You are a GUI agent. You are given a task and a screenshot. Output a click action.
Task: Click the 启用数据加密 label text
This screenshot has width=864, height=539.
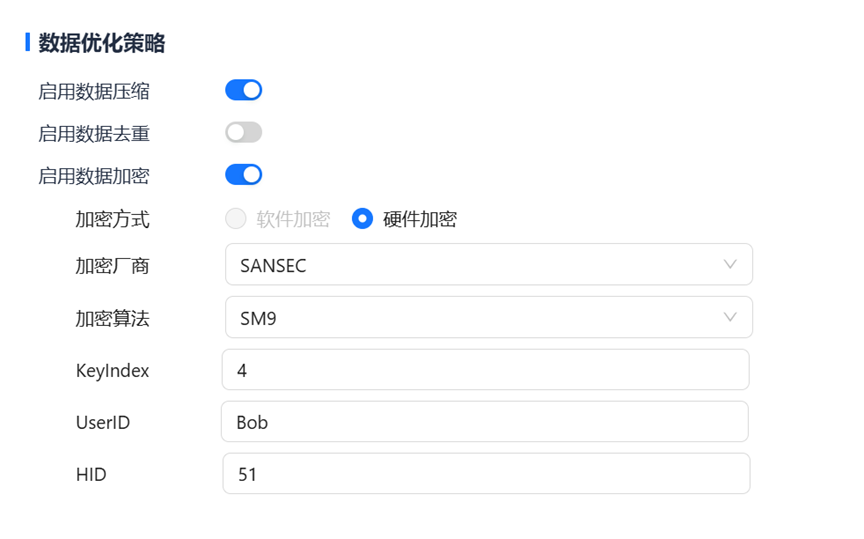(x=94, y=176)
